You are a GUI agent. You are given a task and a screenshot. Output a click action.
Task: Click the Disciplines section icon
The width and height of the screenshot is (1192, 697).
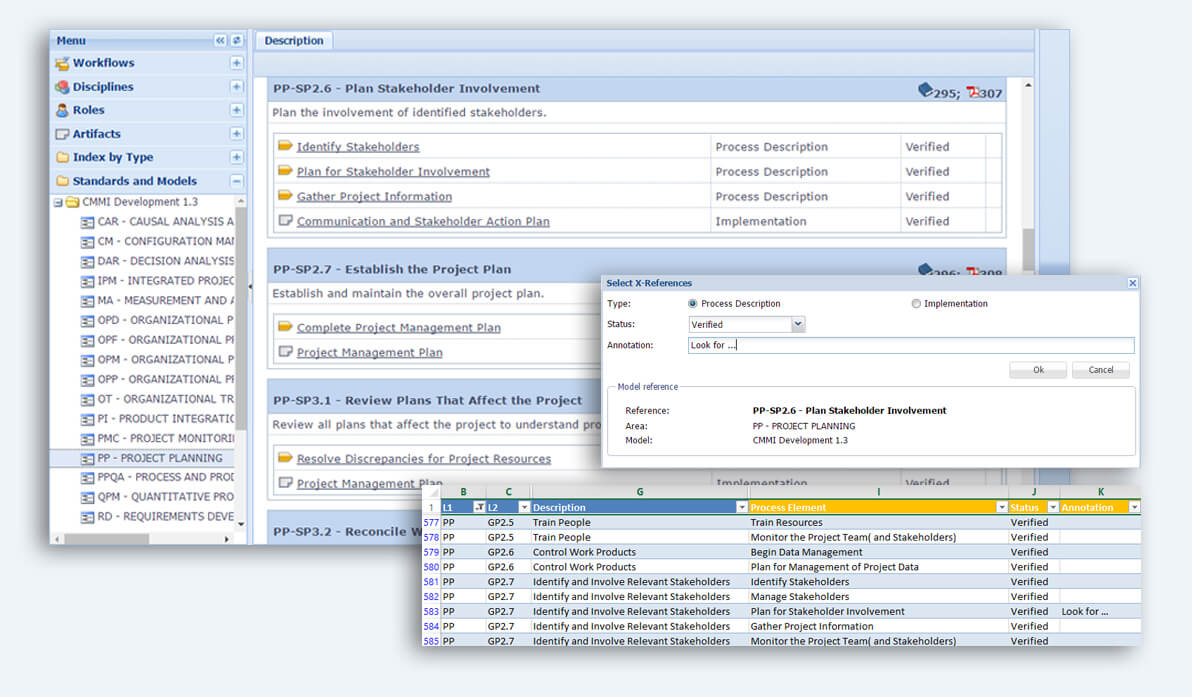point(62,87)
